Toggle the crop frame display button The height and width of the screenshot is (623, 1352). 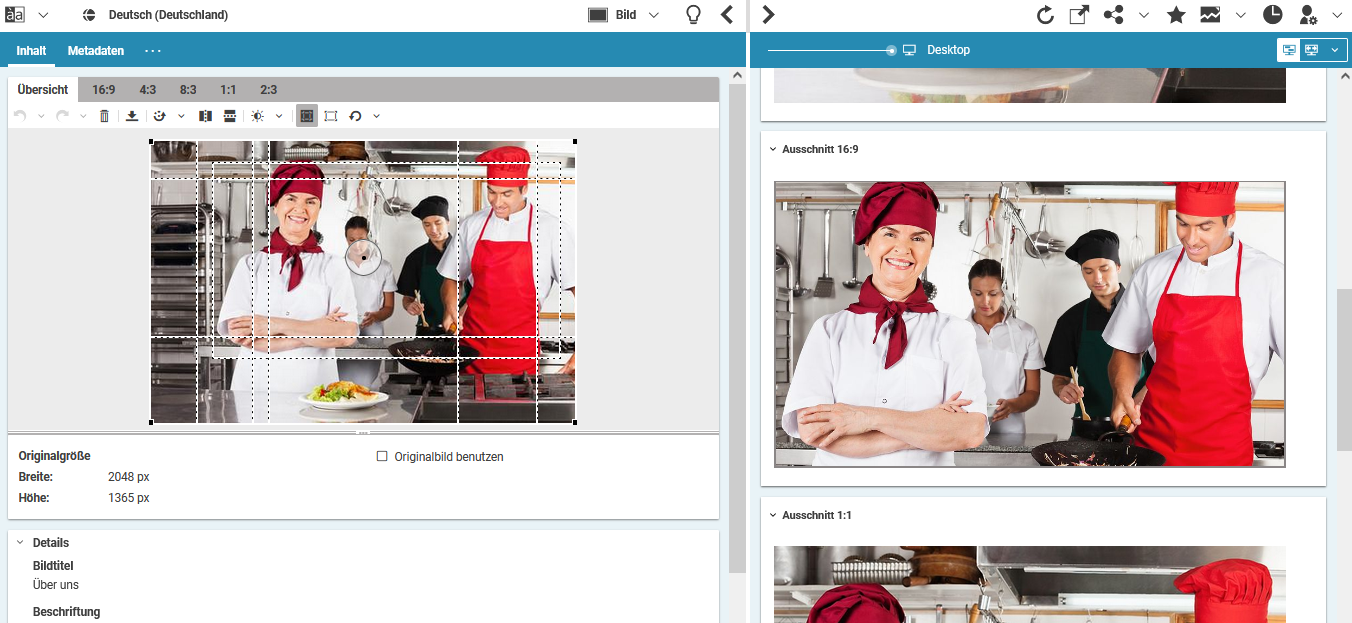pos(306,116)
